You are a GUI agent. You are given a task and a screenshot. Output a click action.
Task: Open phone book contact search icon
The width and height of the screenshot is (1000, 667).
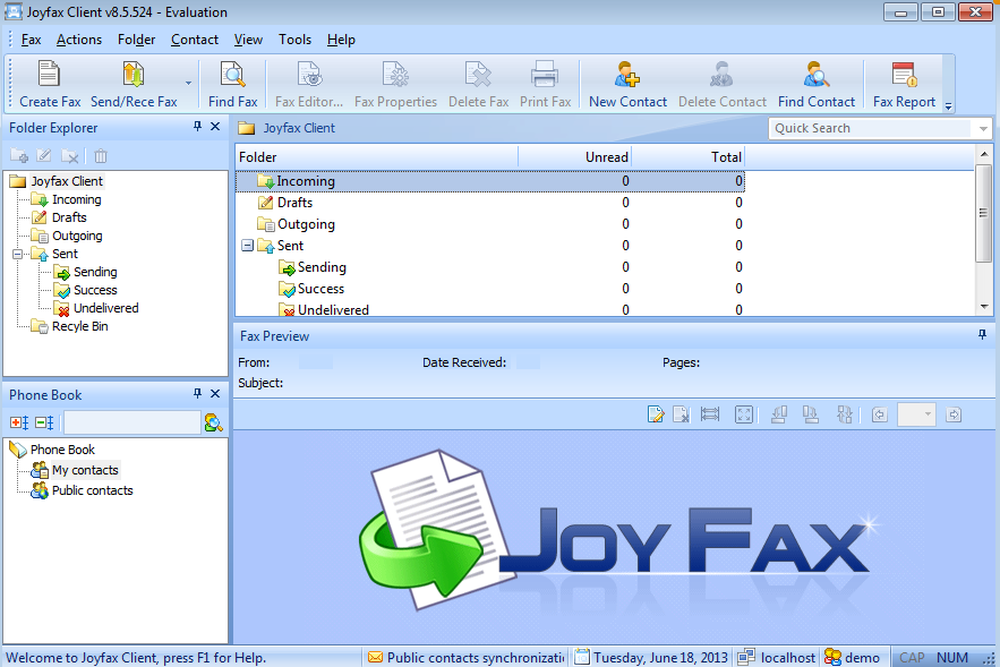click(212, 423)
